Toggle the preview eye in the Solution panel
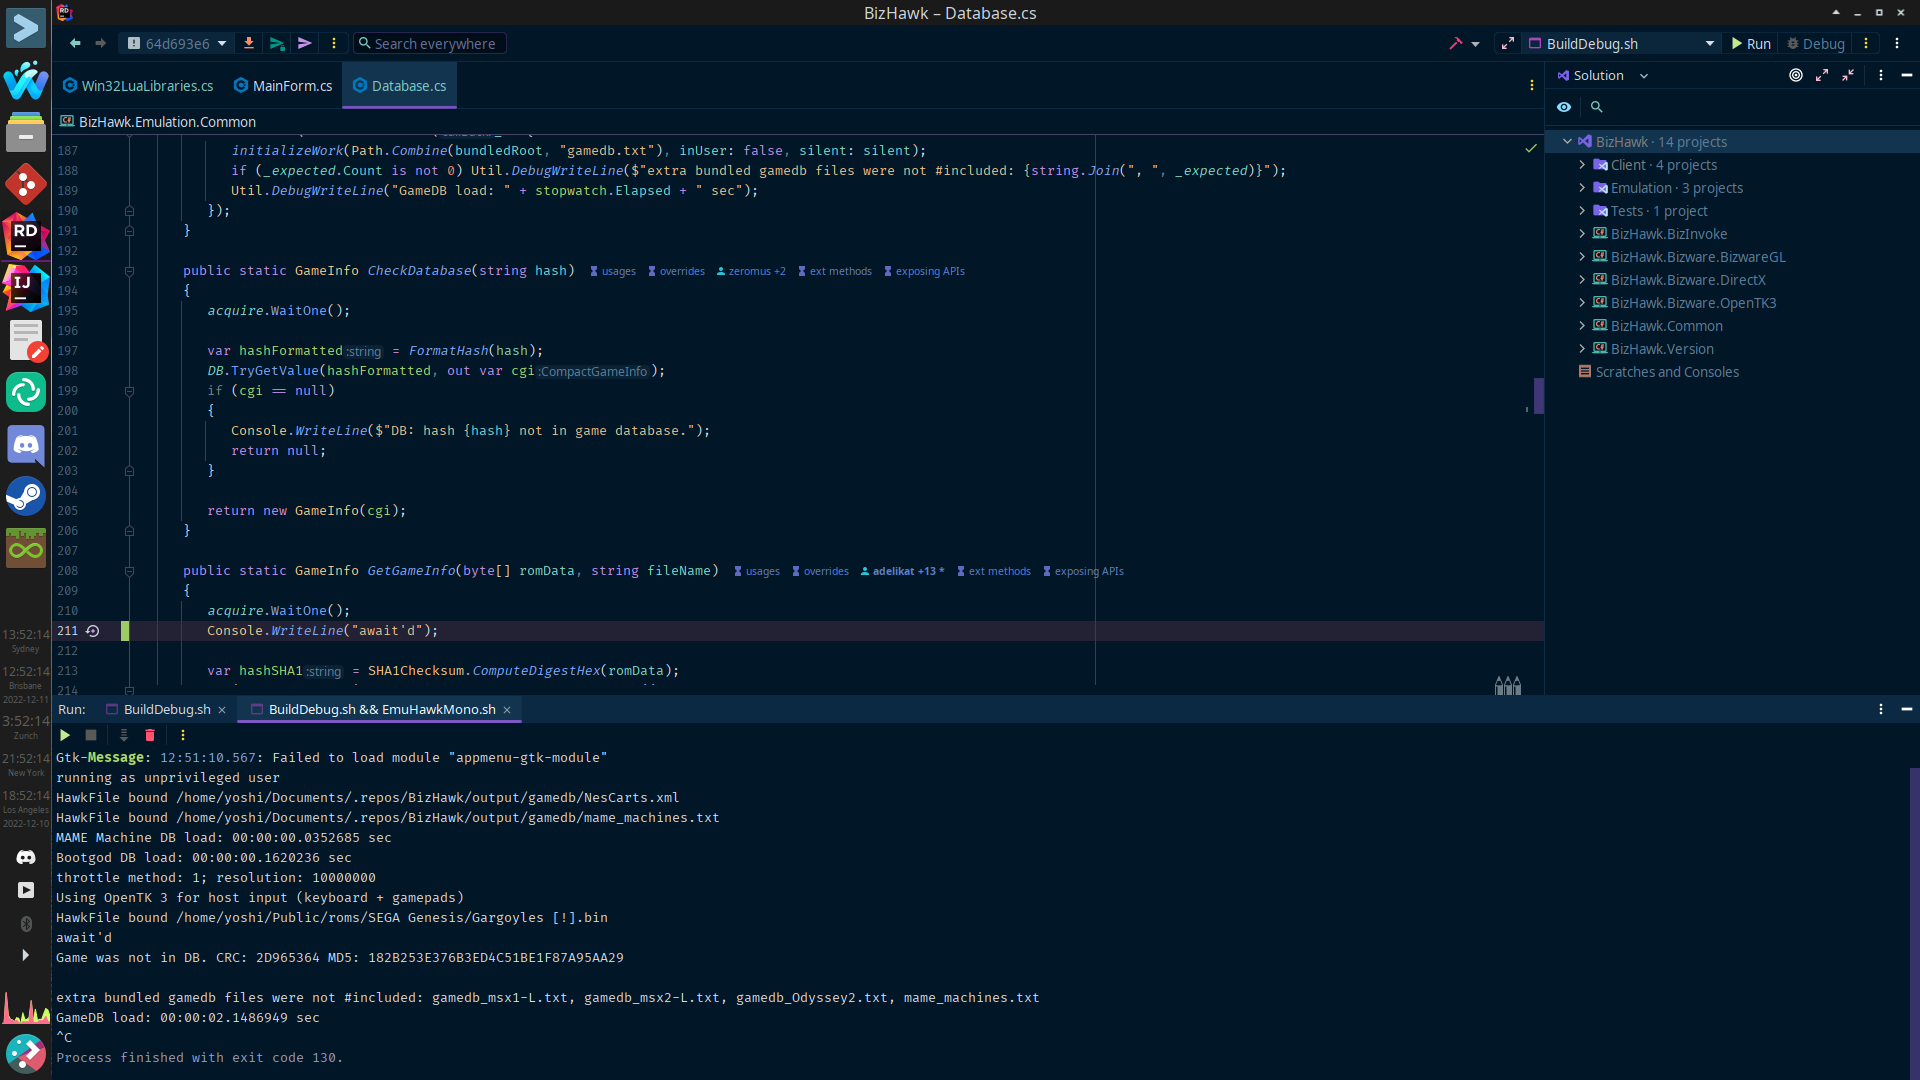This screenshot has width=1920, height=1080. click(1565, 107)
